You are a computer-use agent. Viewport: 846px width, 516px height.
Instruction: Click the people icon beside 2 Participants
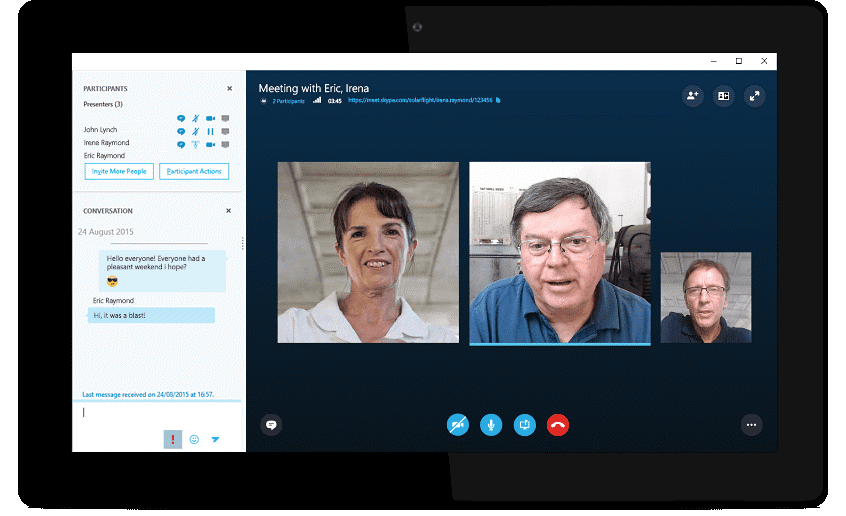tap(264, 101)
